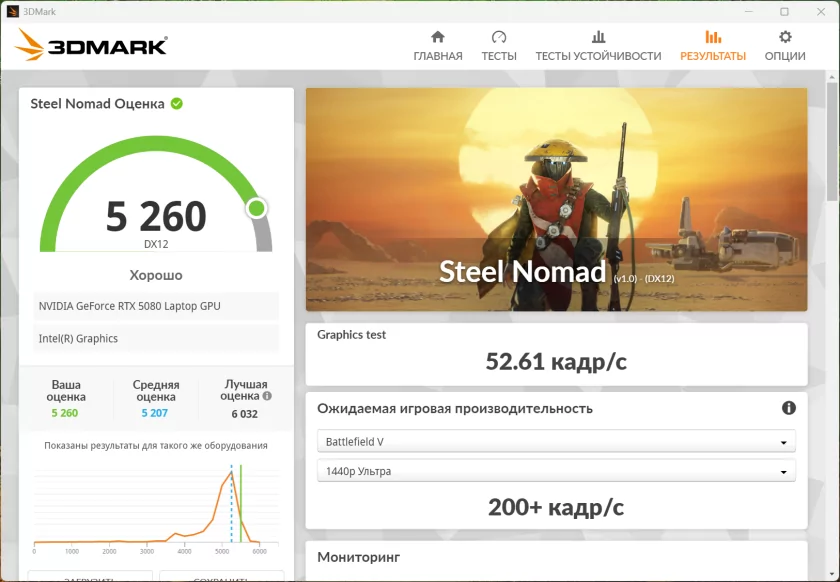Click the info icon for expected game performance
840x582 pixels.
(x=788, y=408)
